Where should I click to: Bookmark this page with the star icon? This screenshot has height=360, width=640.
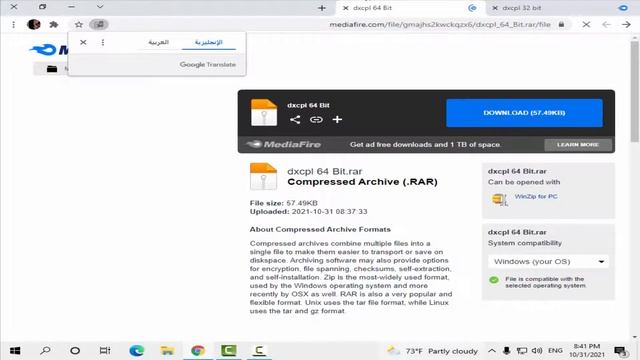click(x=79, y=24)
